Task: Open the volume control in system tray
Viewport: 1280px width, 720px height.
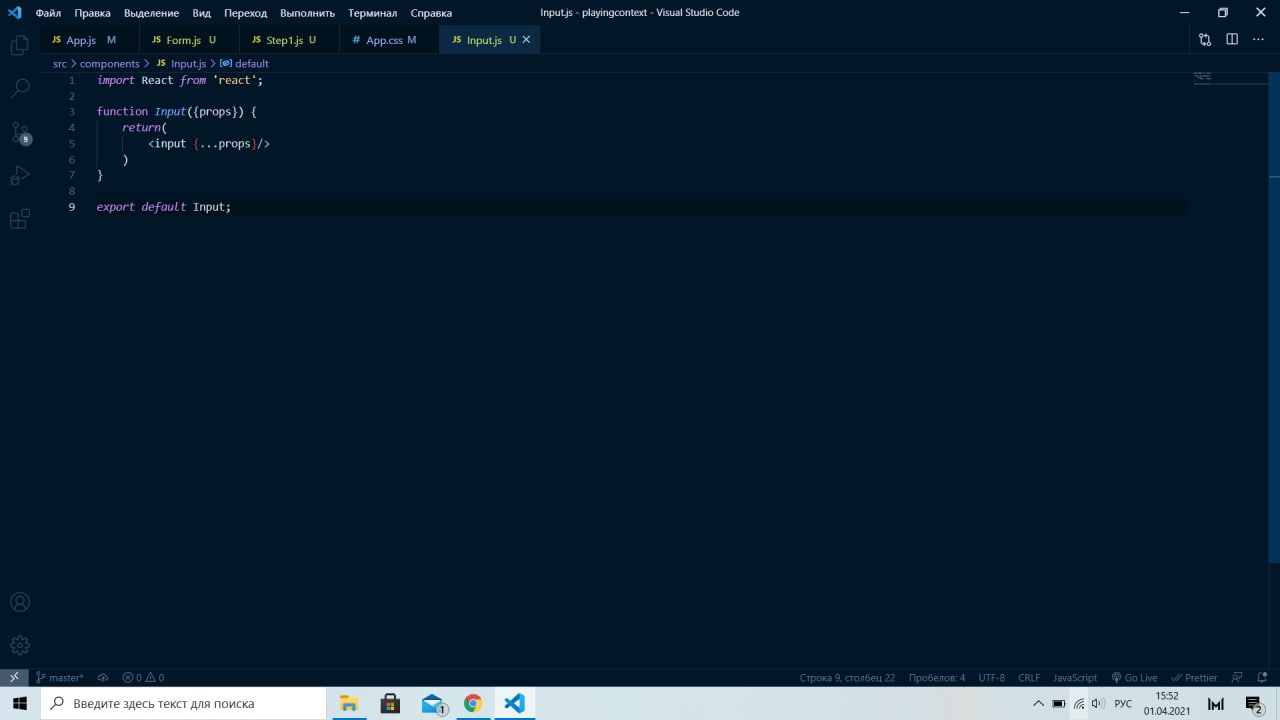Action: [x=1098, y=703]
